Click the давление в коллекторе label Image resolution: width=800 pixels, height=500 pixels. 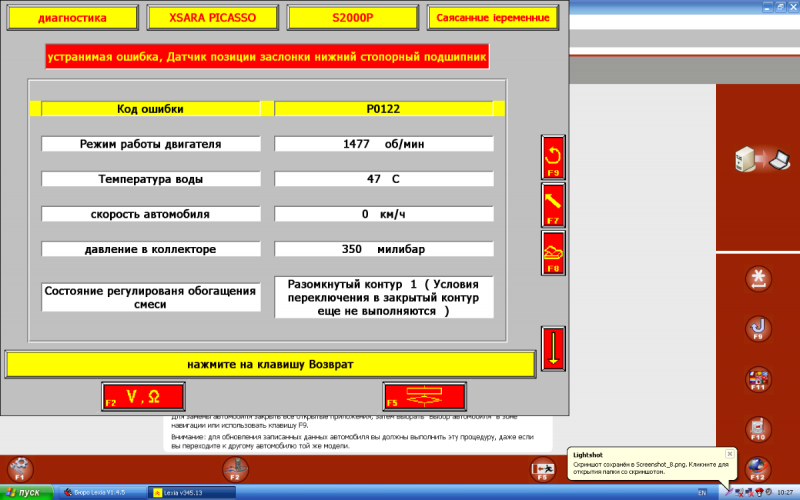(151, 249)
